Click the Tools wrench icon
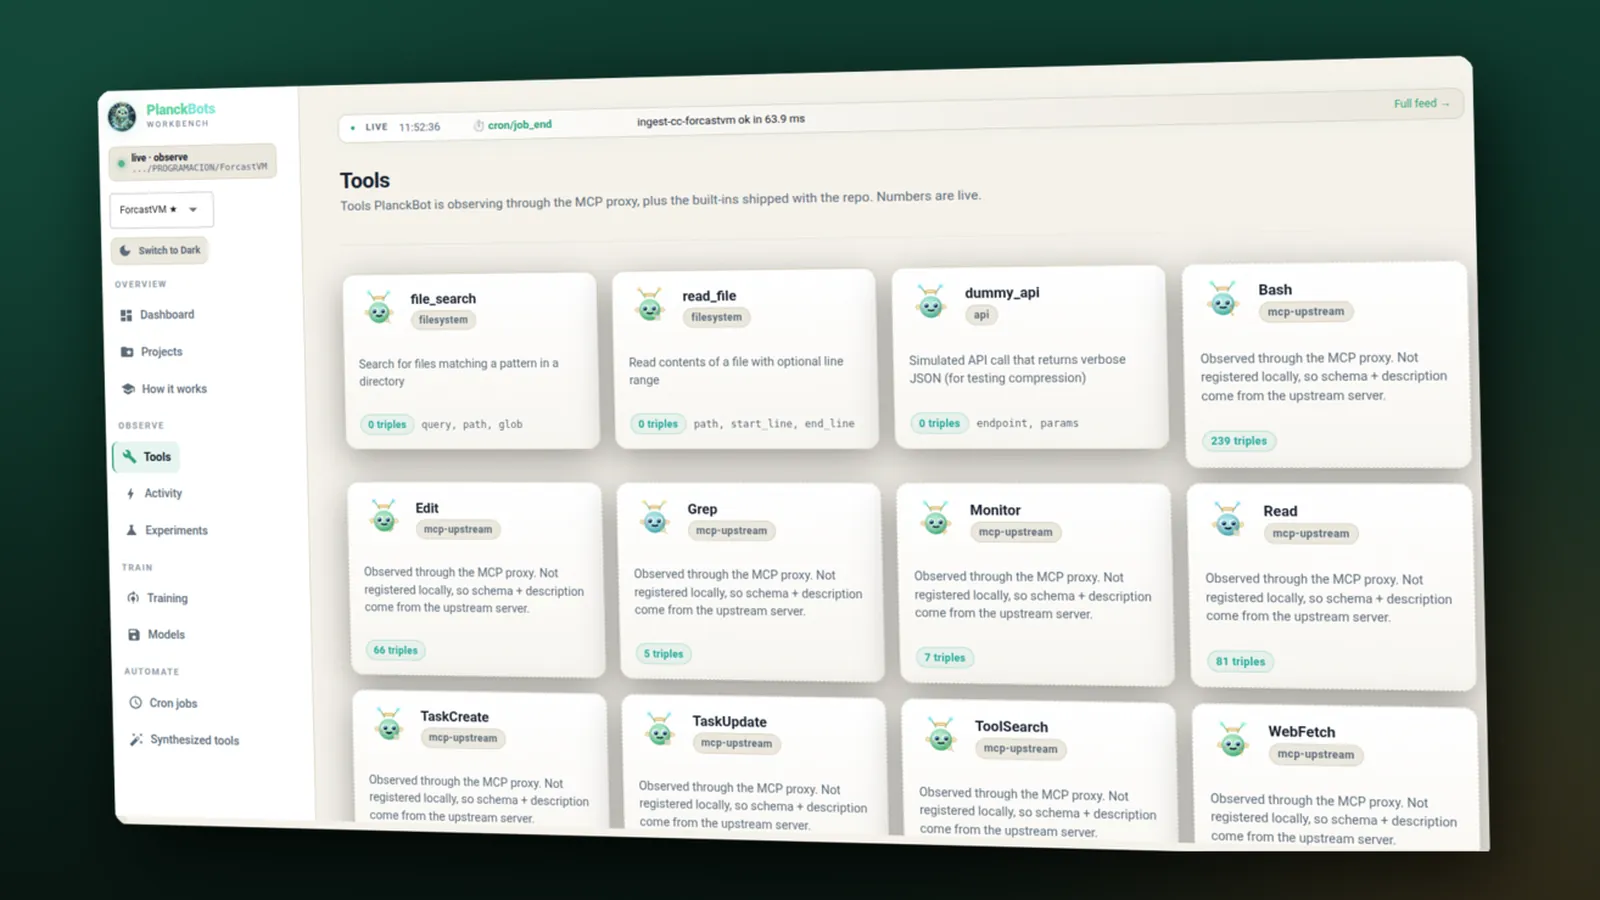The image size is (1600, 900). coord(129,456)
